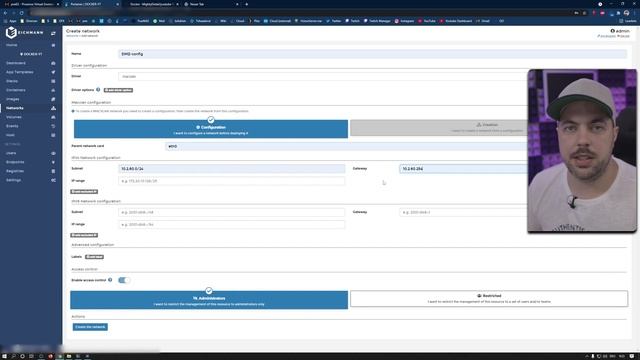The height and width of the screenshot is (360, 640).
Task: Click the Registries database icon
Action: point(53,171)
